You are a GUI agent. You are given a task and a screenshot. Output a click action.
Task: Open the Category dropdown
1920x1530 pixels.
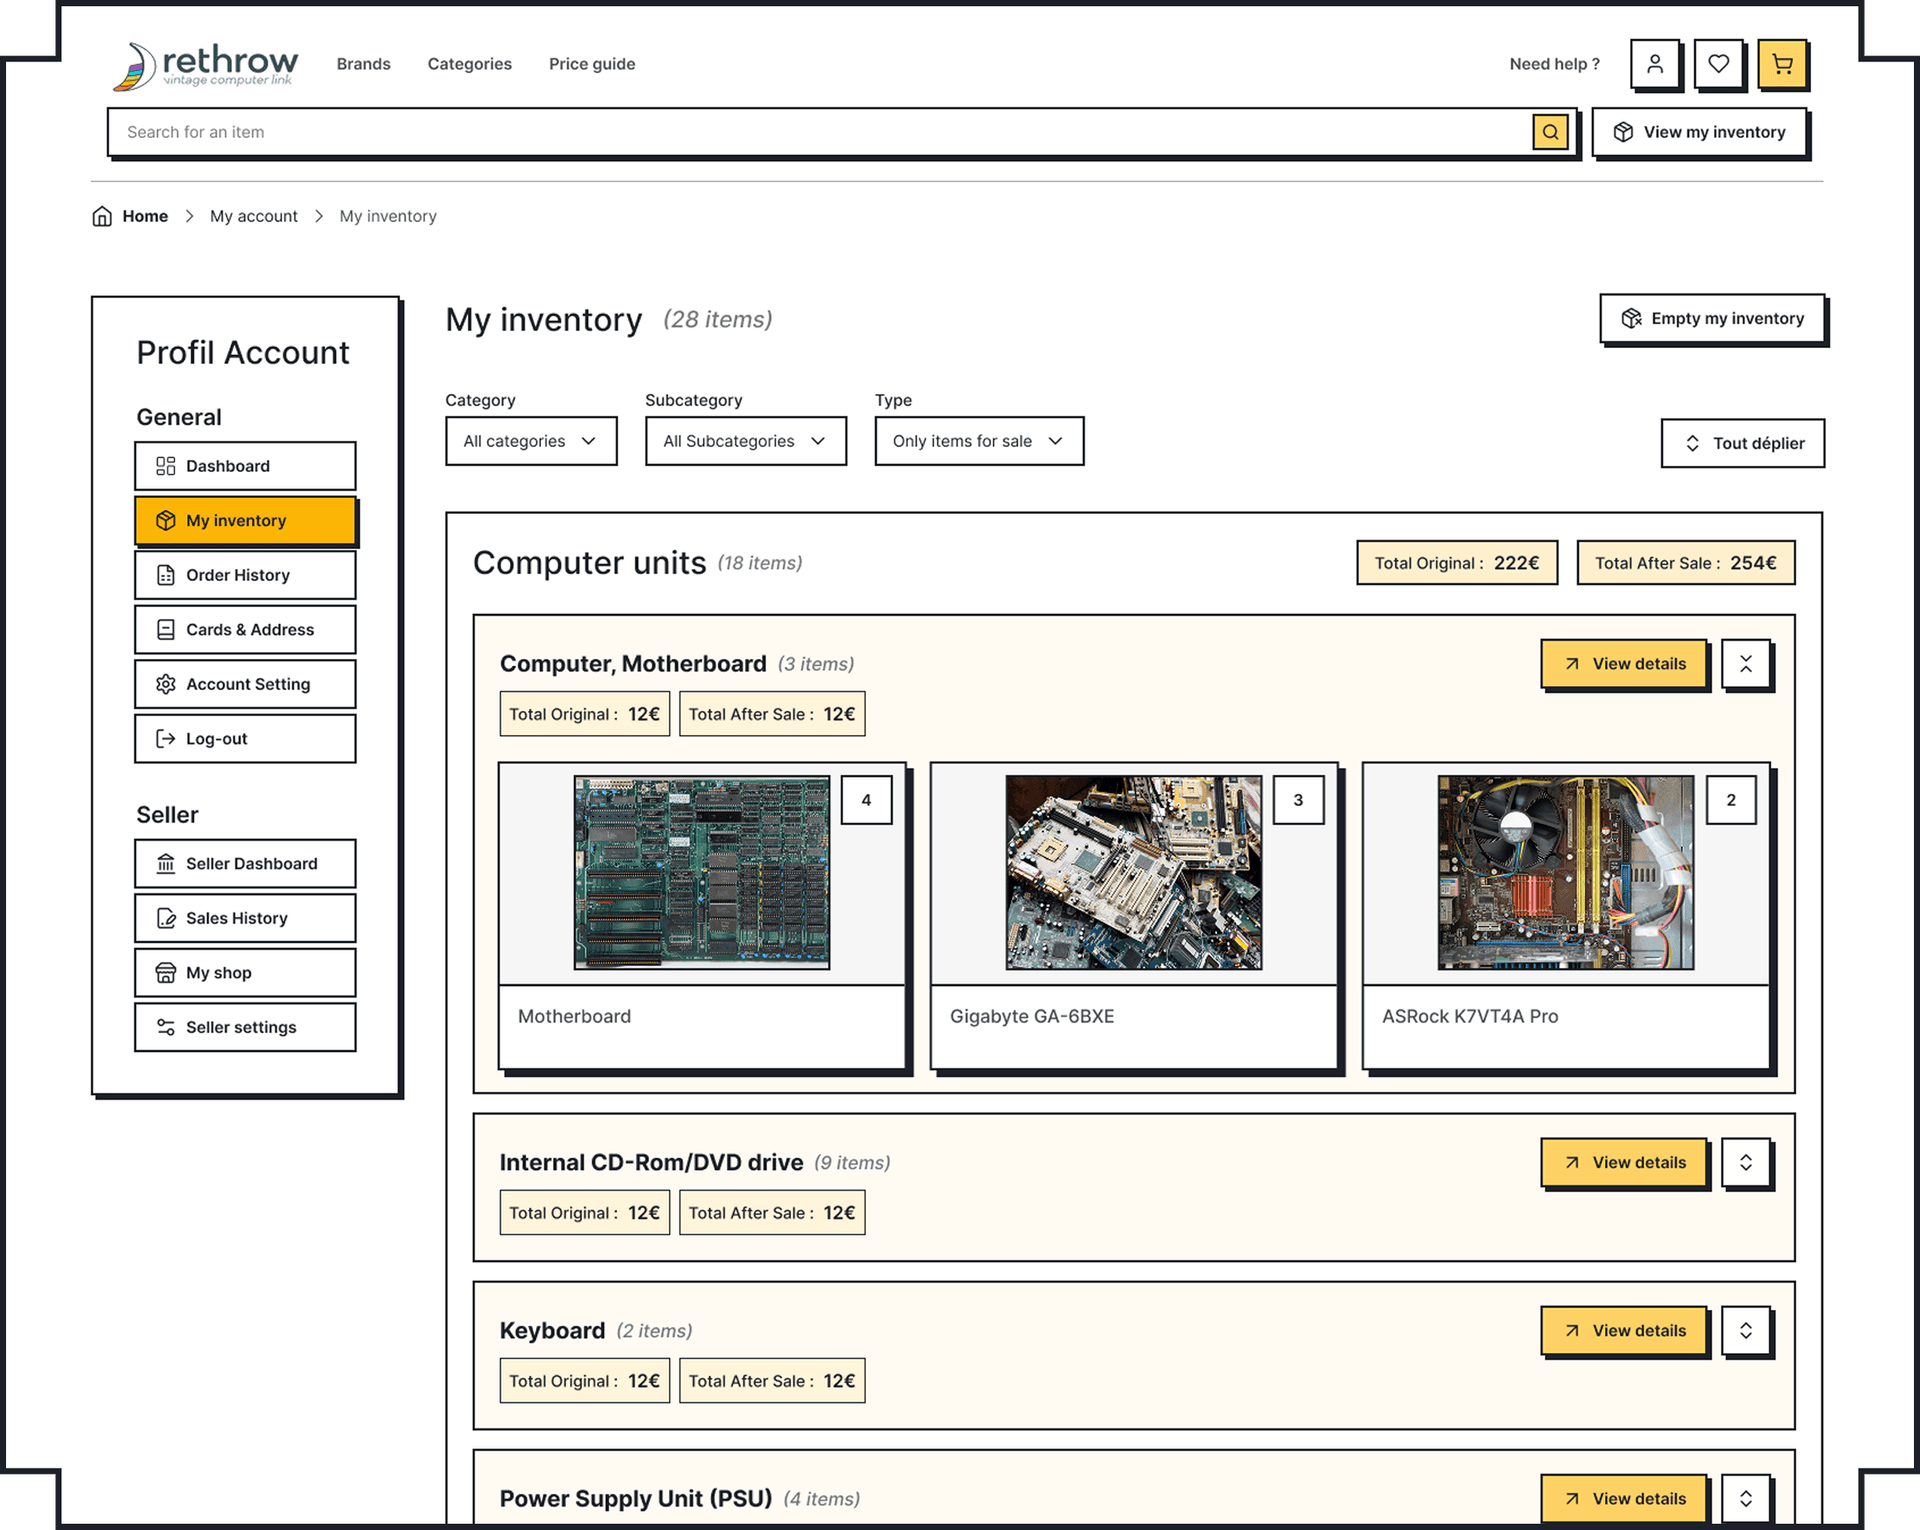531,441
